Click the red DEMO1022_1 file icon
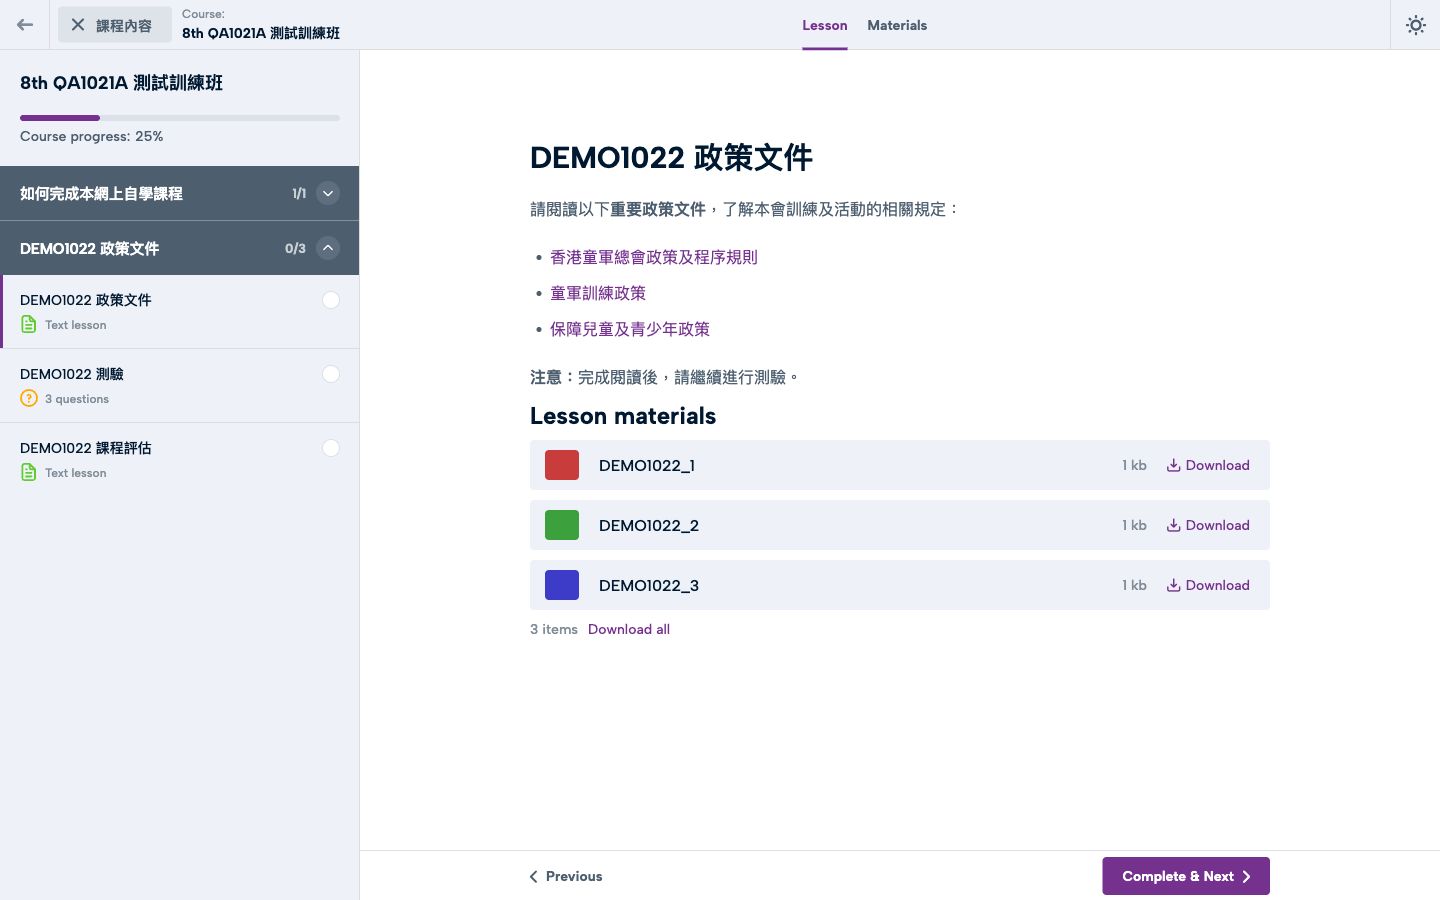Screen dimensions: 1440x900 pyautogui.click(x=562, y=465)
